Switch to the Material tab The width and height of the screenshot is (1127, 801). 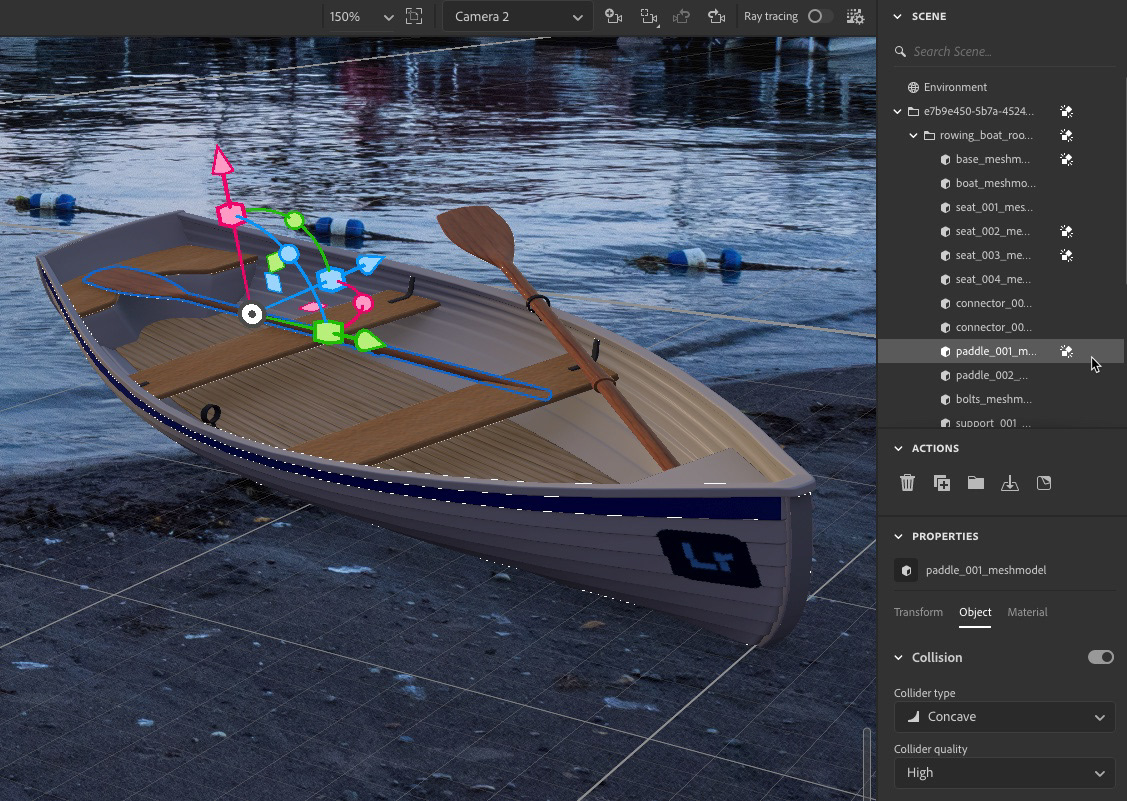point(1027,612)
